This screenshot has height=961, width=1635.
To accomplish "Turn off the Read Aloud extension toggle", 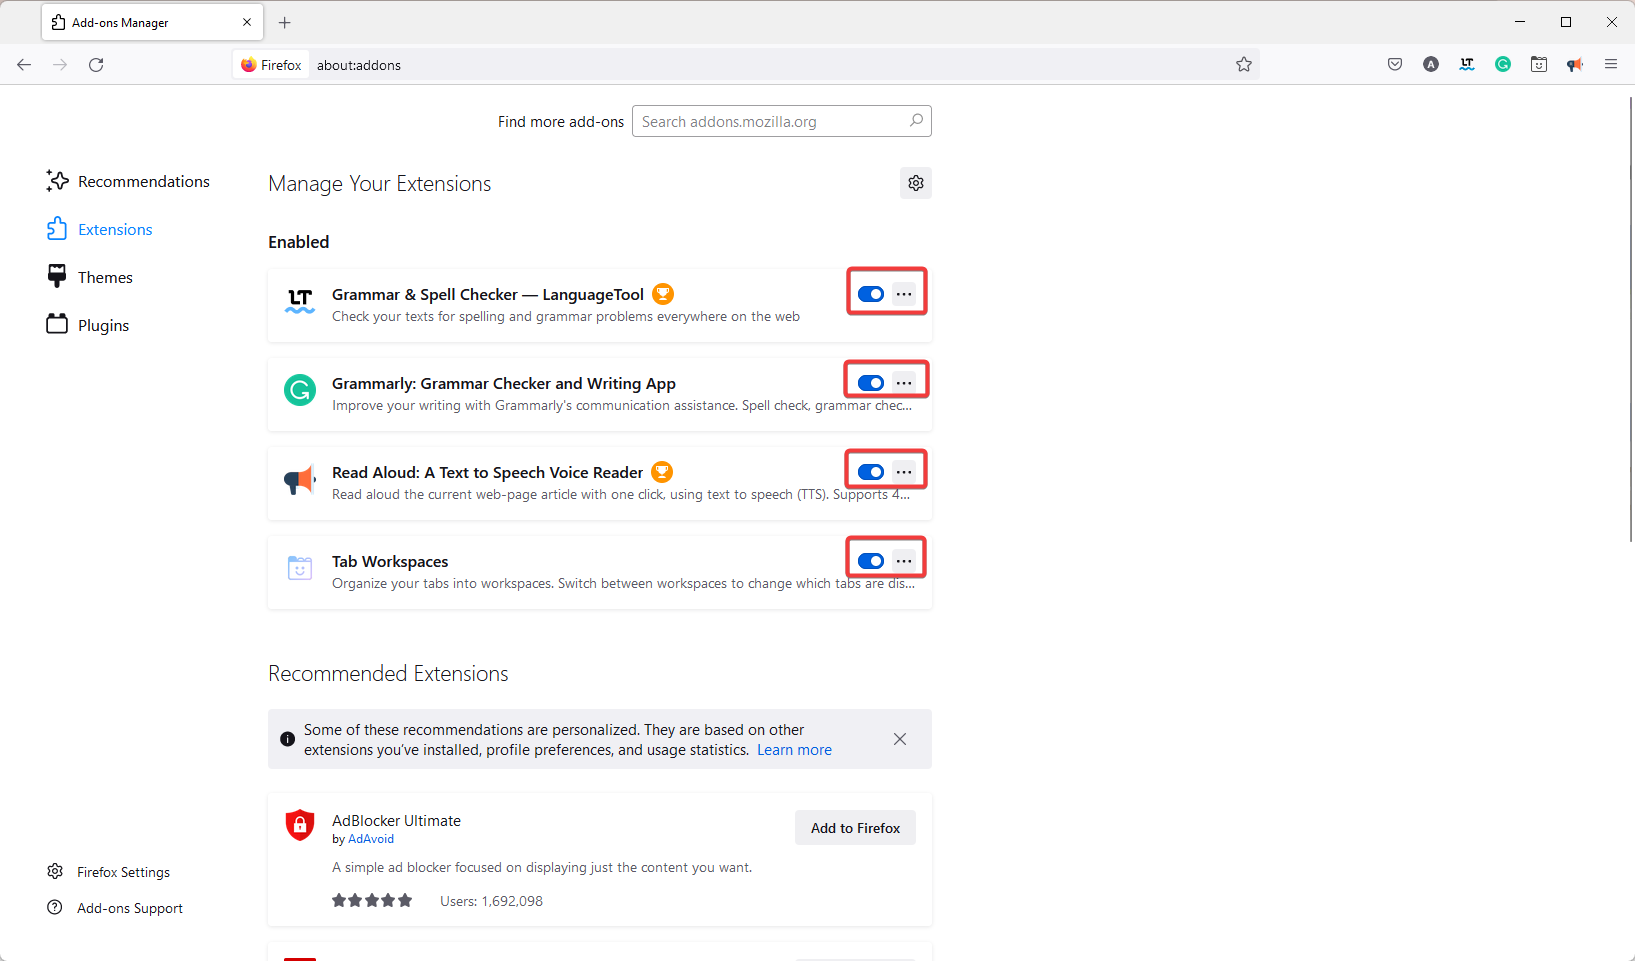I will 871,472.
